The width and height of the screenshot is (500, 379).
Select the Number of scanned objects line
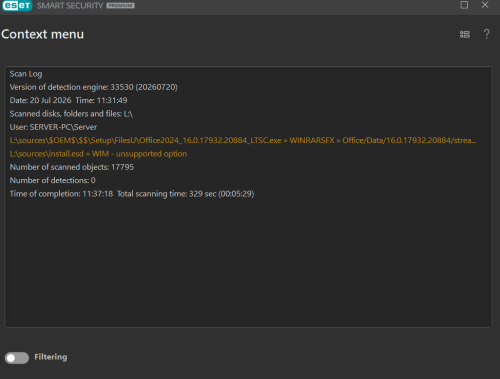coord(72,167)
